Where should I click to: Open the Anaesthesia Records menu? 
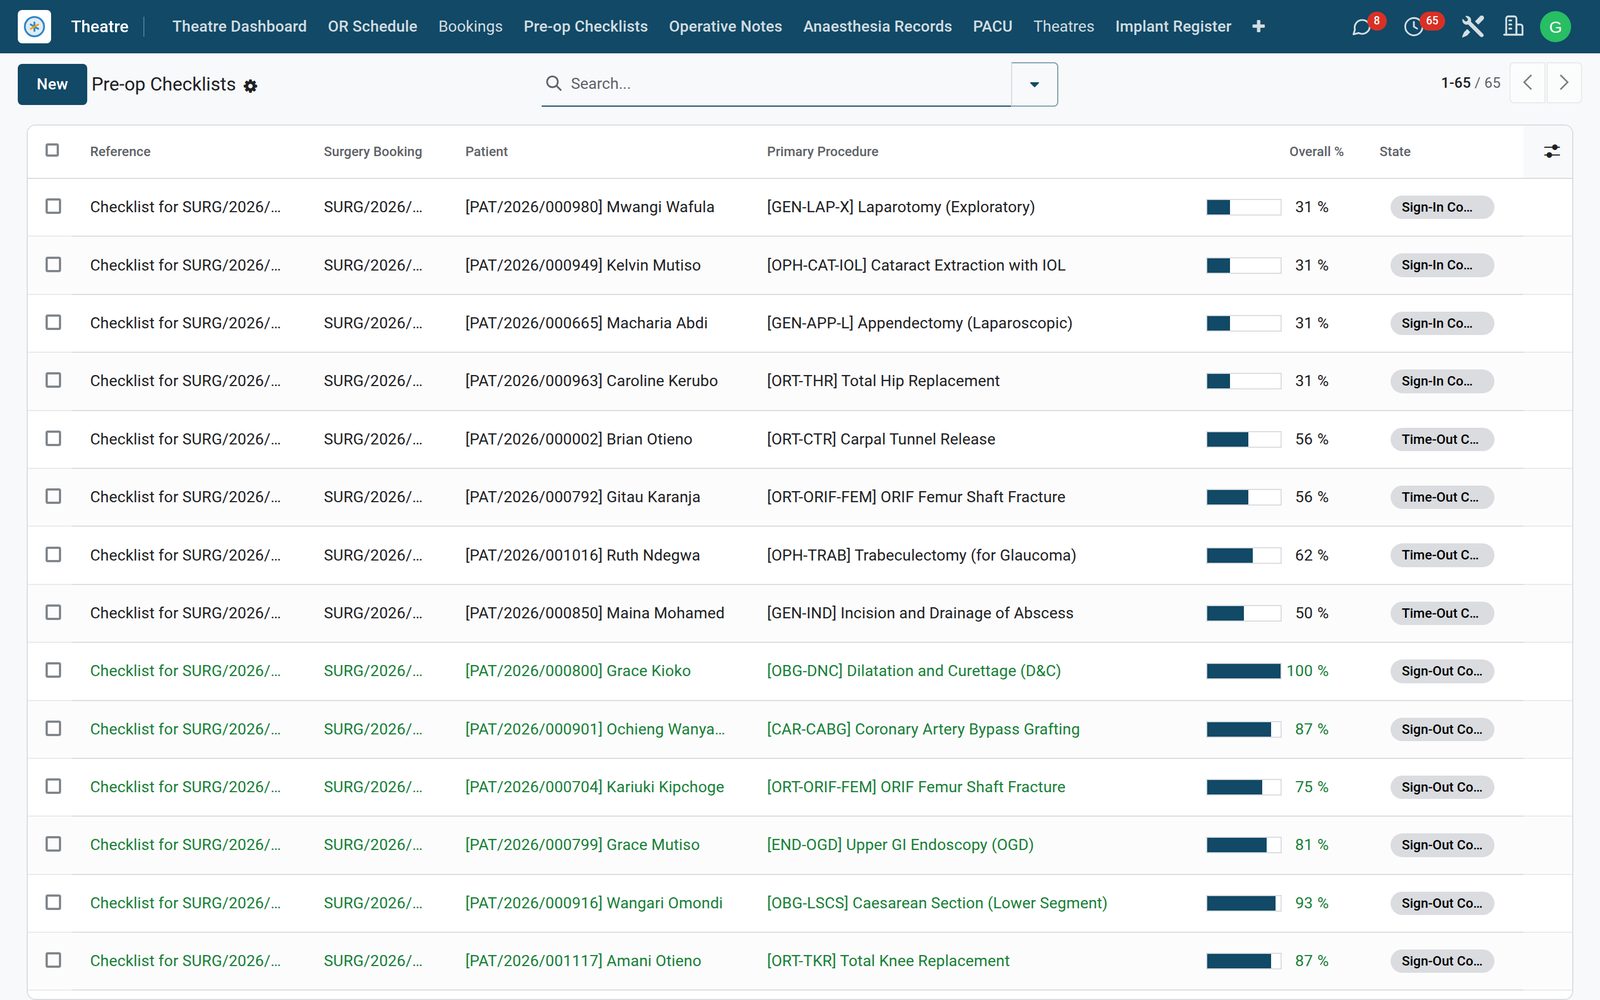coord(877,27)
